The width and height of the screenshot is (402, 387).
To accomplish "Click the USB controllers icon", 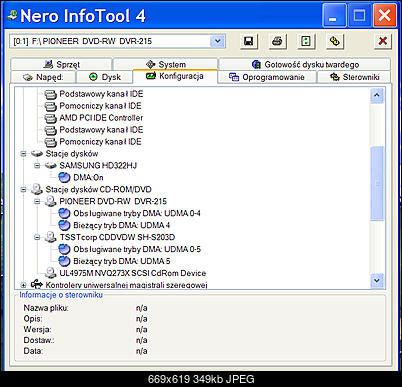I will click(x=37, y=284).
